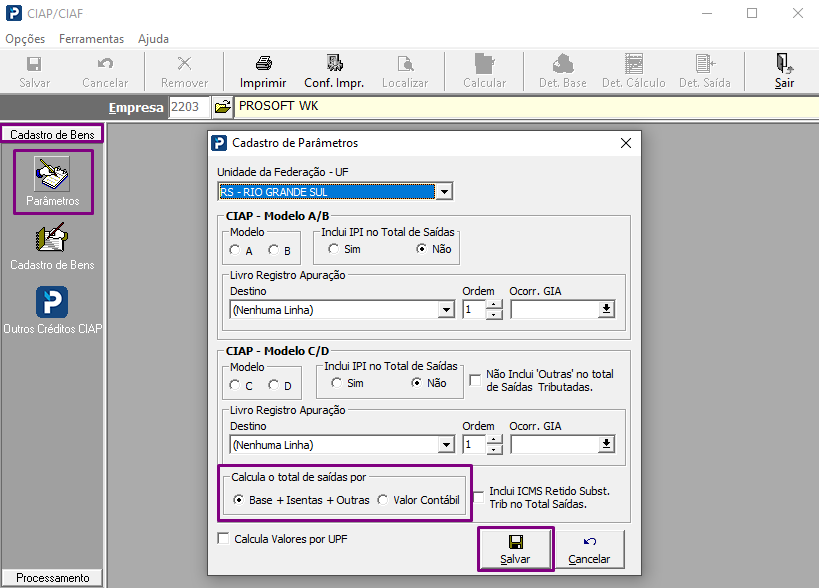Select Modelo C radio button
Screen dimensions: 819x588
click(x=235, y=385)
